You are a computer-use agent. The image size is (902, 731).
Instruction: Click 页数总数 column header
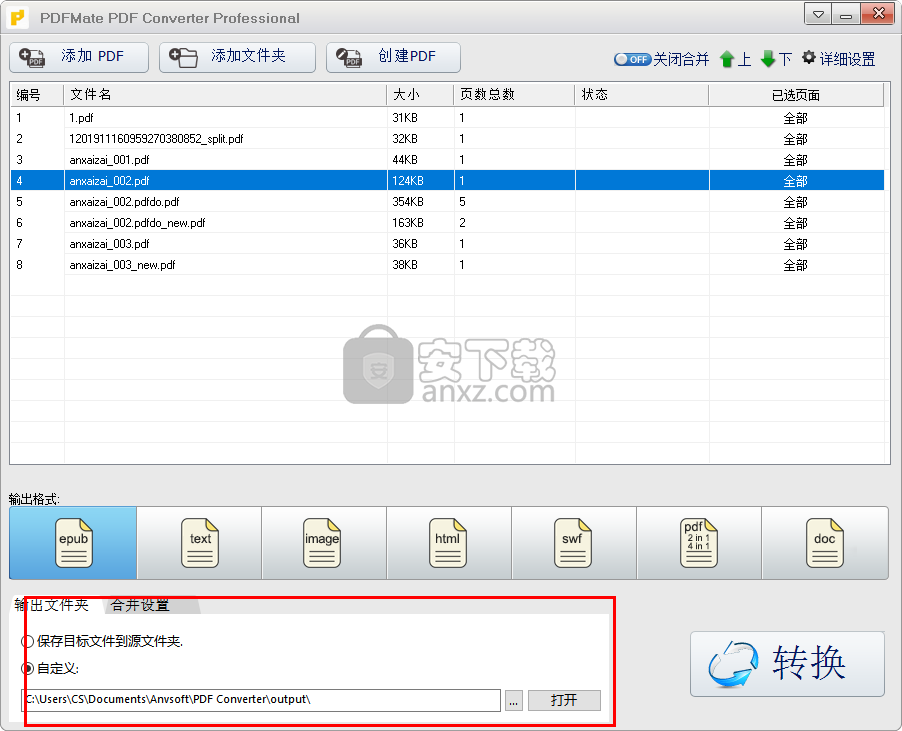coord(515,95)
